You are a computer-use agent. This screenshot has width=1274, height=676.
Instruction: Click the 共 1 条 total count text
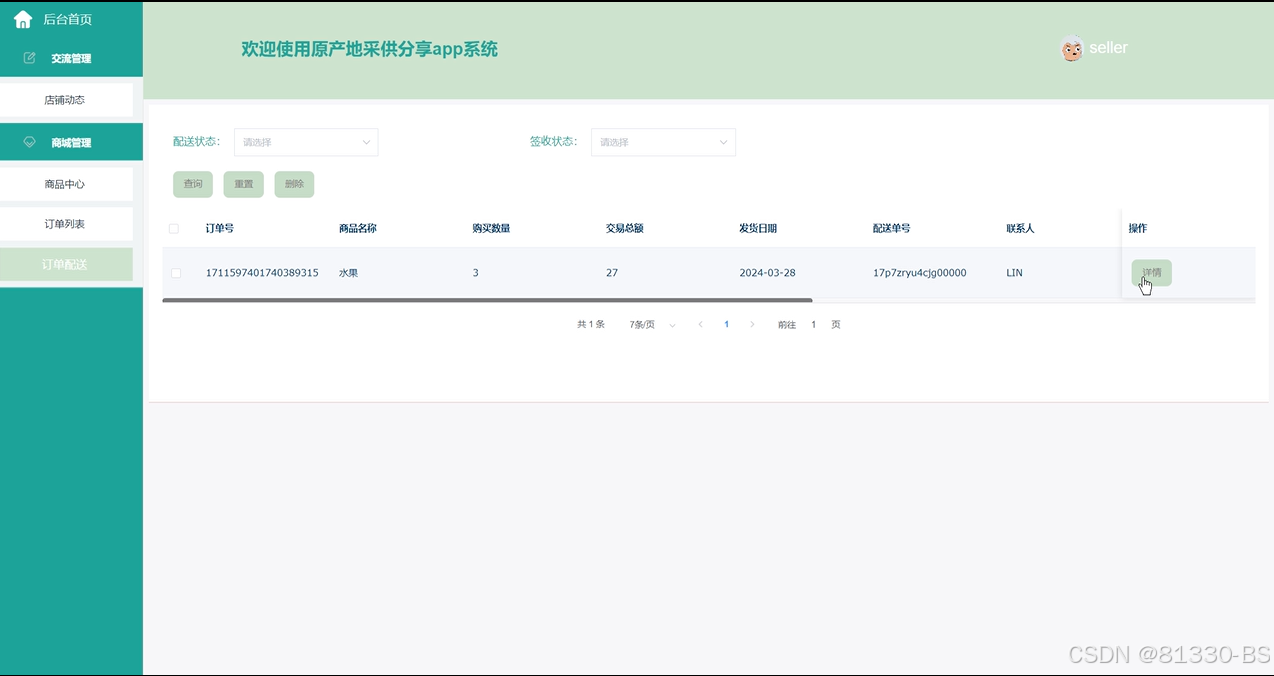(x=591, y=324)
